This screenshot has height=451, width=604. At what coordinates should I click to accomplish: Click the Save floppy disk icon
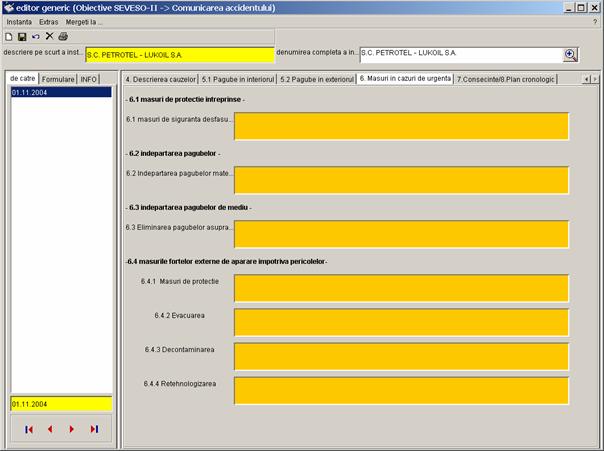click(x=22, y=37)
